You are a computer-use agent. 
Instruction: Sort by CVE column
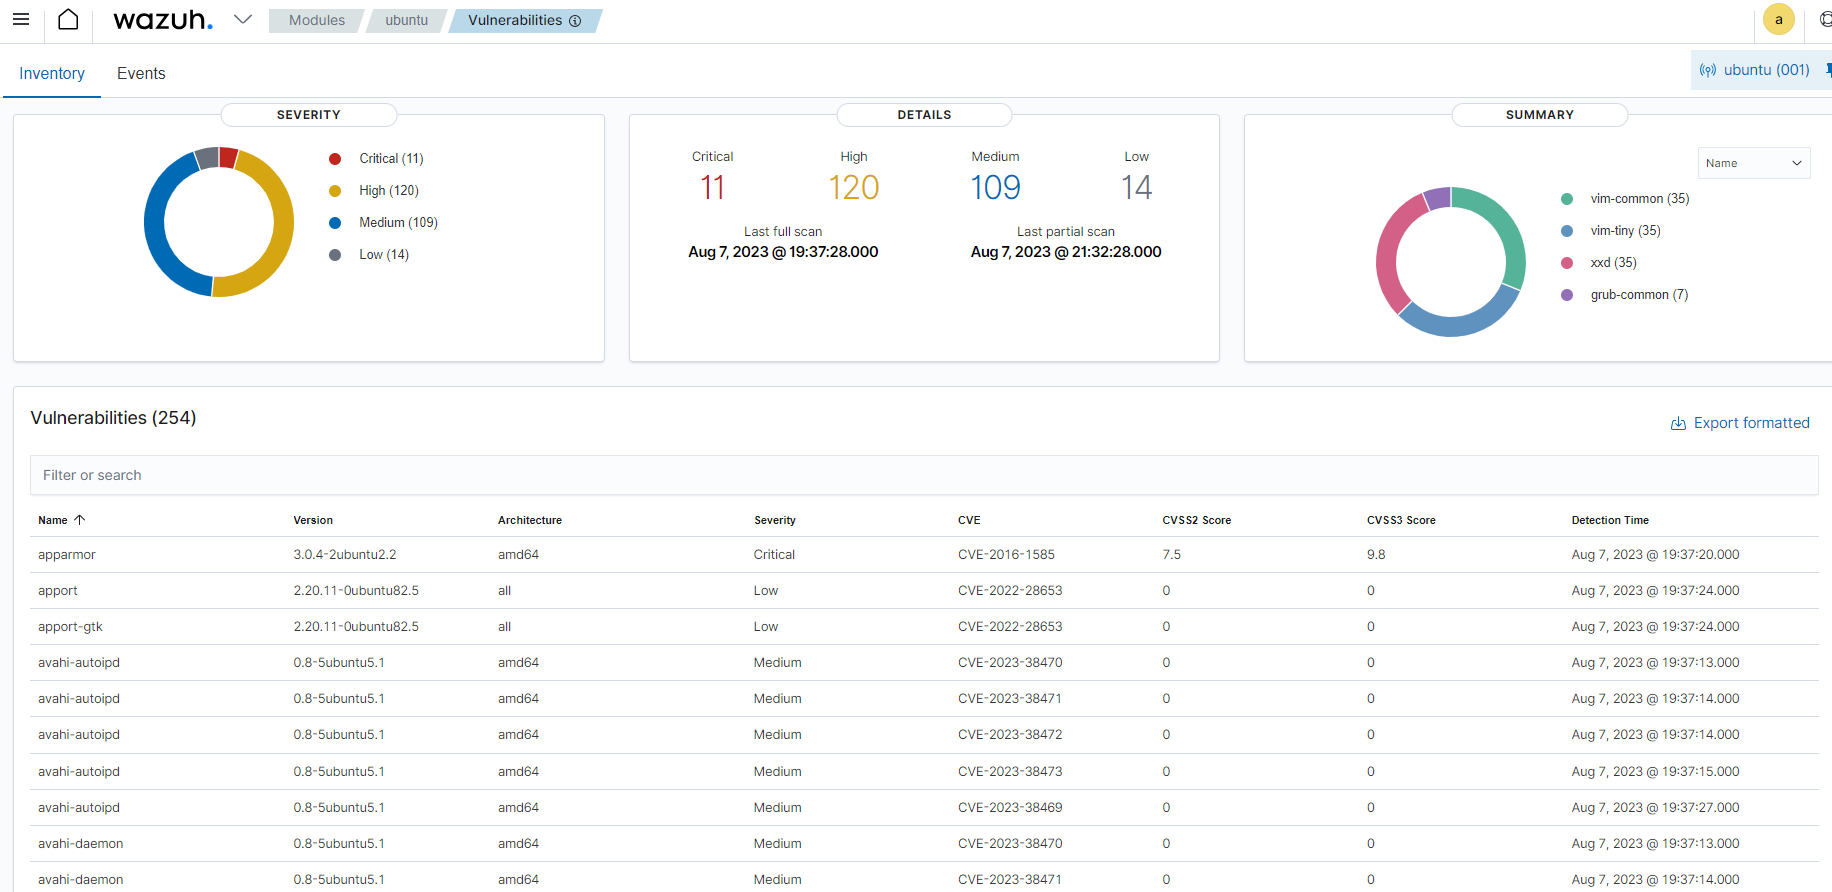pyautogui.click(x=969, y=520)
